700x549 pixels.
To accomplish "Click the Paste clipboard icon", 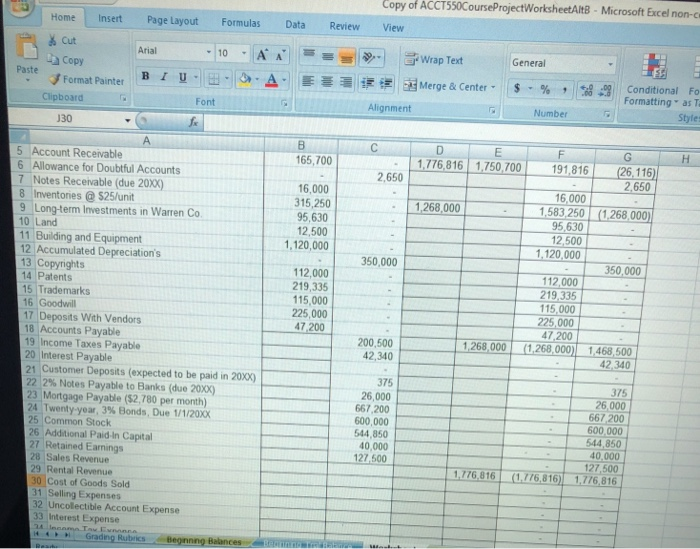I will pyautogui.click(x=26, y=47).
